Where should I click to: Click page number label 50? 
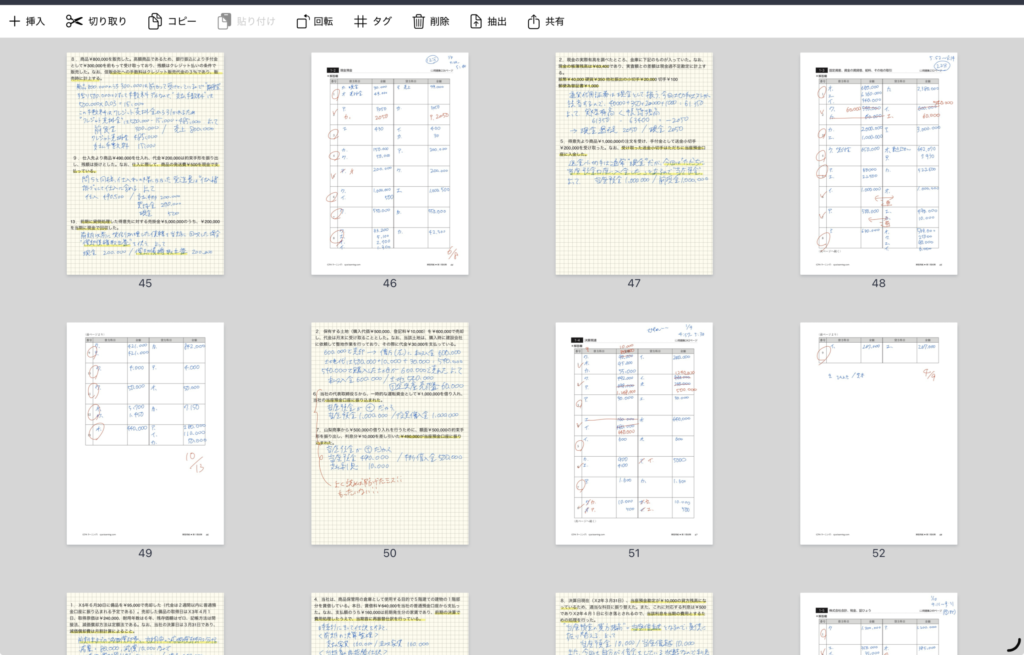[x=390, y=553]
